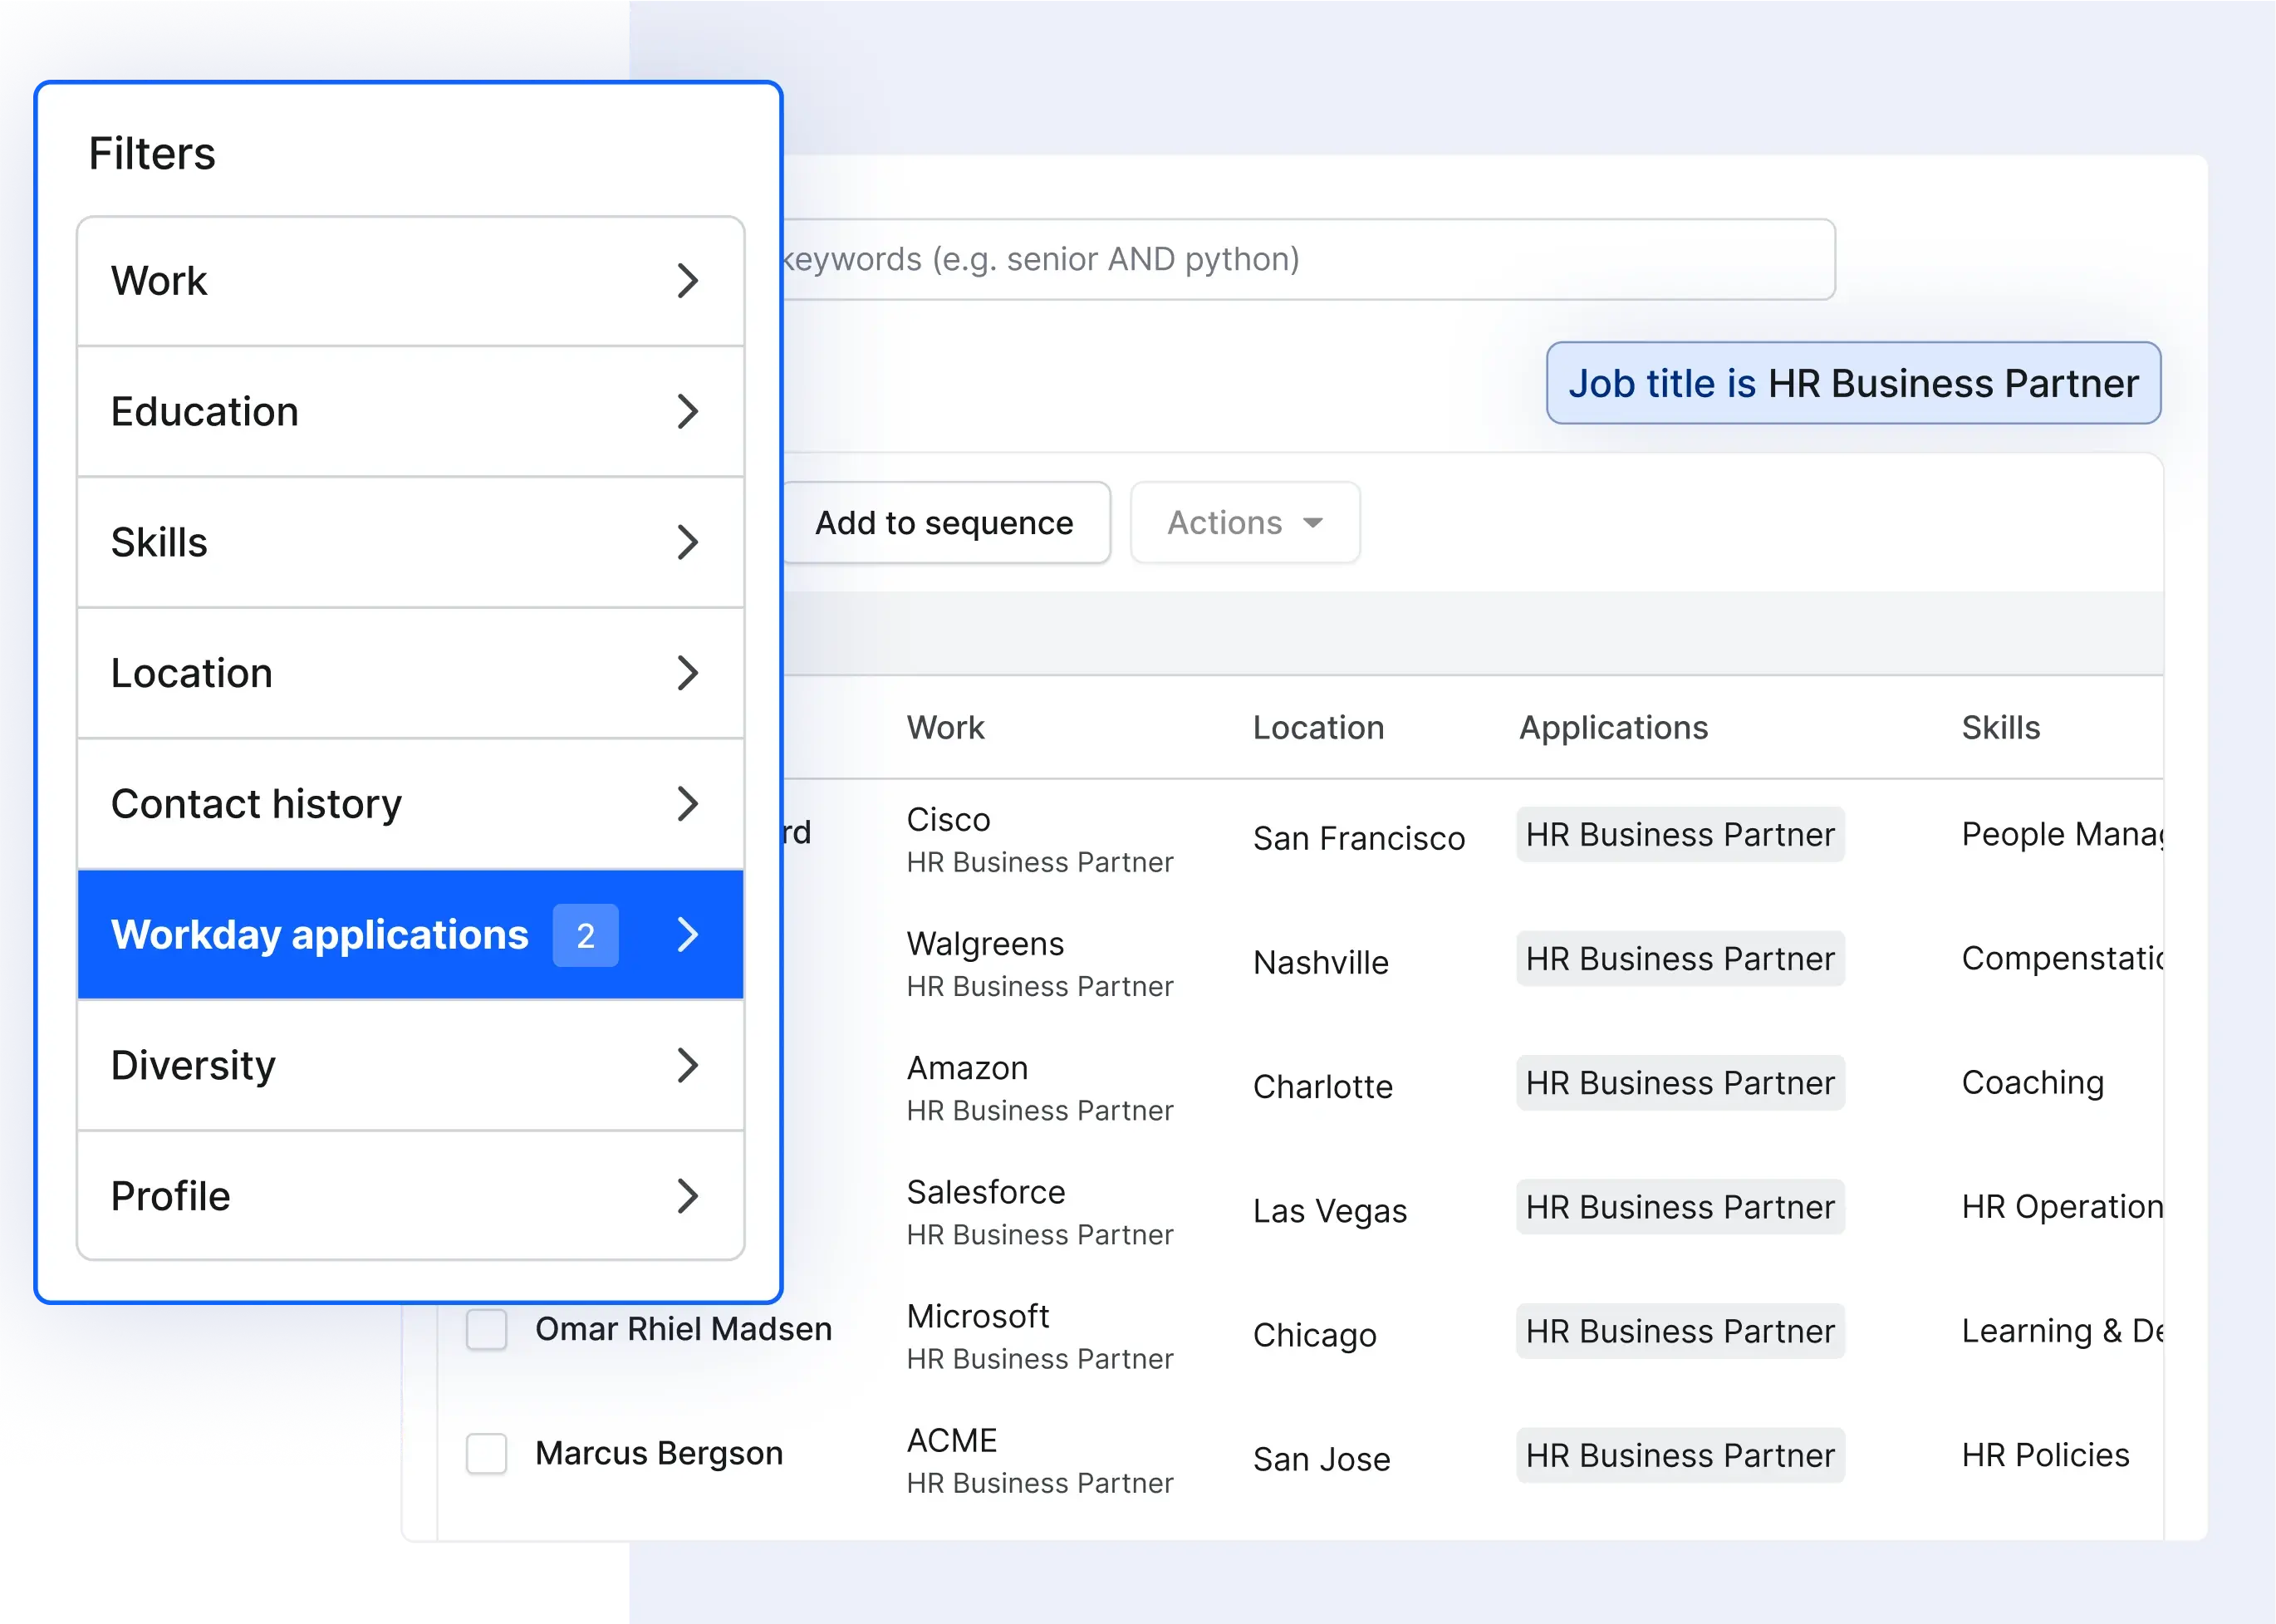Viewport: 2276px width, 1624px height.
Task: Click the Las Vegas location cell
Action: (1330, 1211)
